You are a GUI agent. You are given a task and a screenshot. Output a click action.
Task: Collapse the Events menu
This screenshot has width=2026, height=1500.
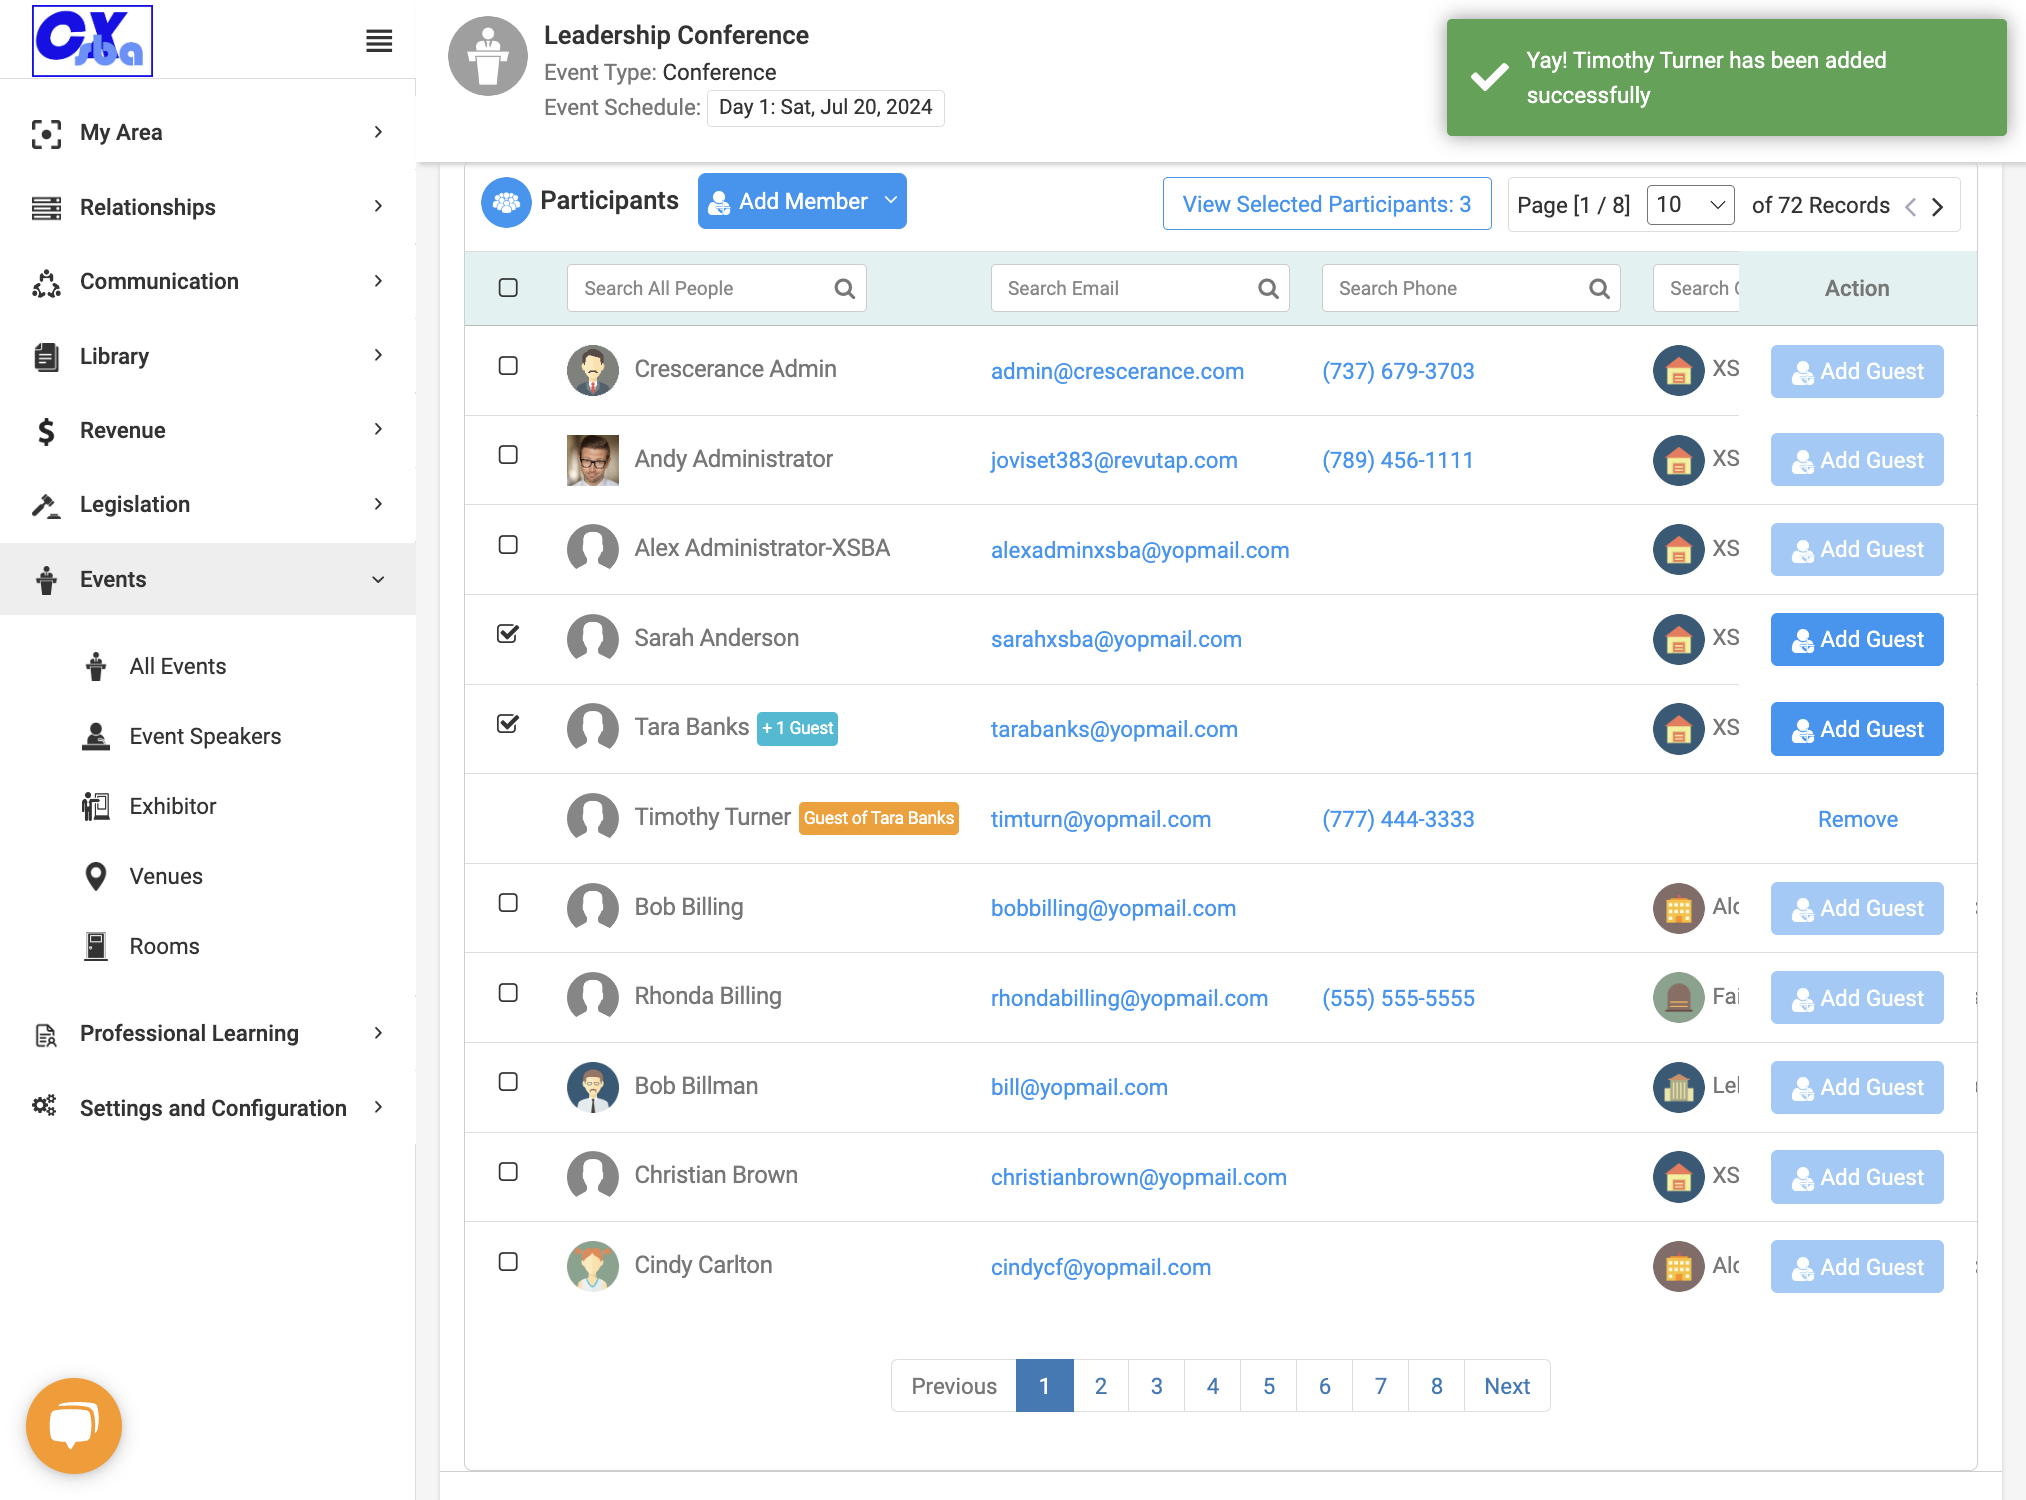[x=208, y=579]
